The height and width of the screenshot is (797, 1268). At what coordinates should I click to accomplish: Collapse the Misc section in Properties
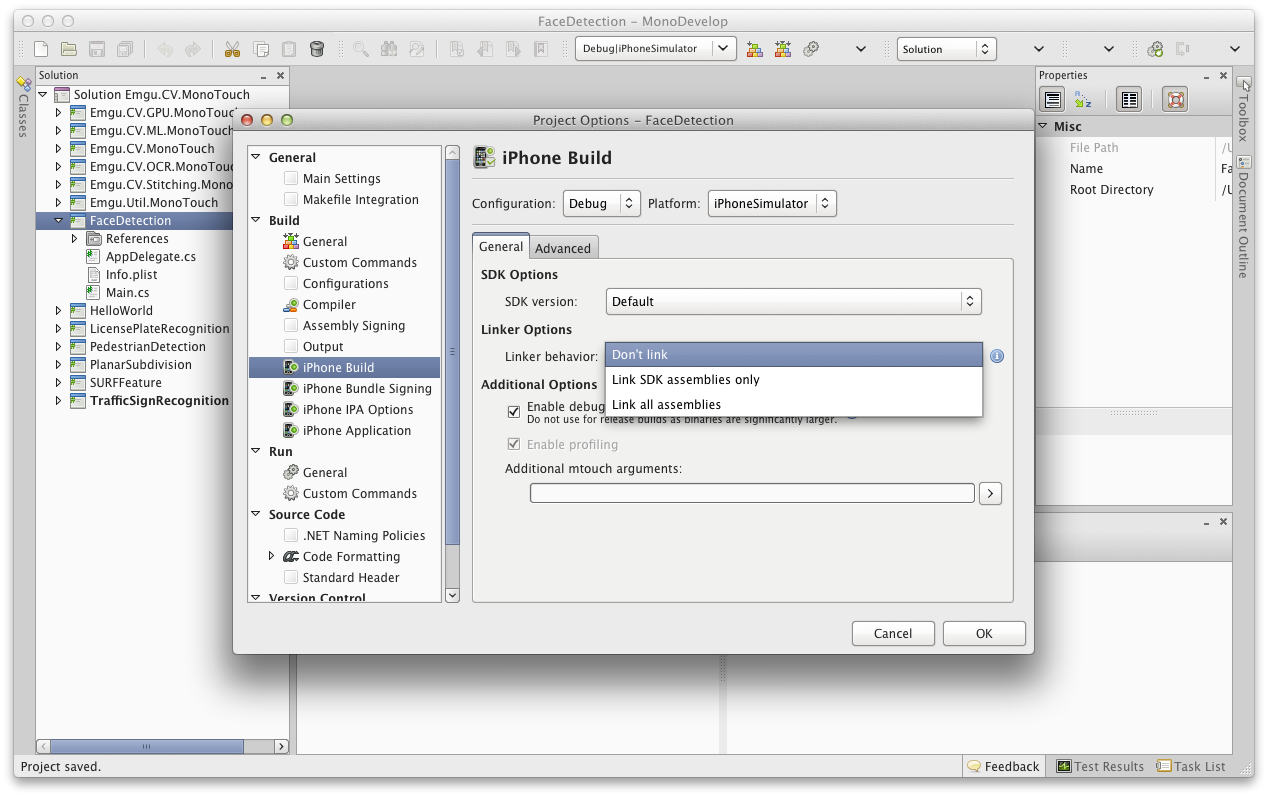[x=1042, y=126]
